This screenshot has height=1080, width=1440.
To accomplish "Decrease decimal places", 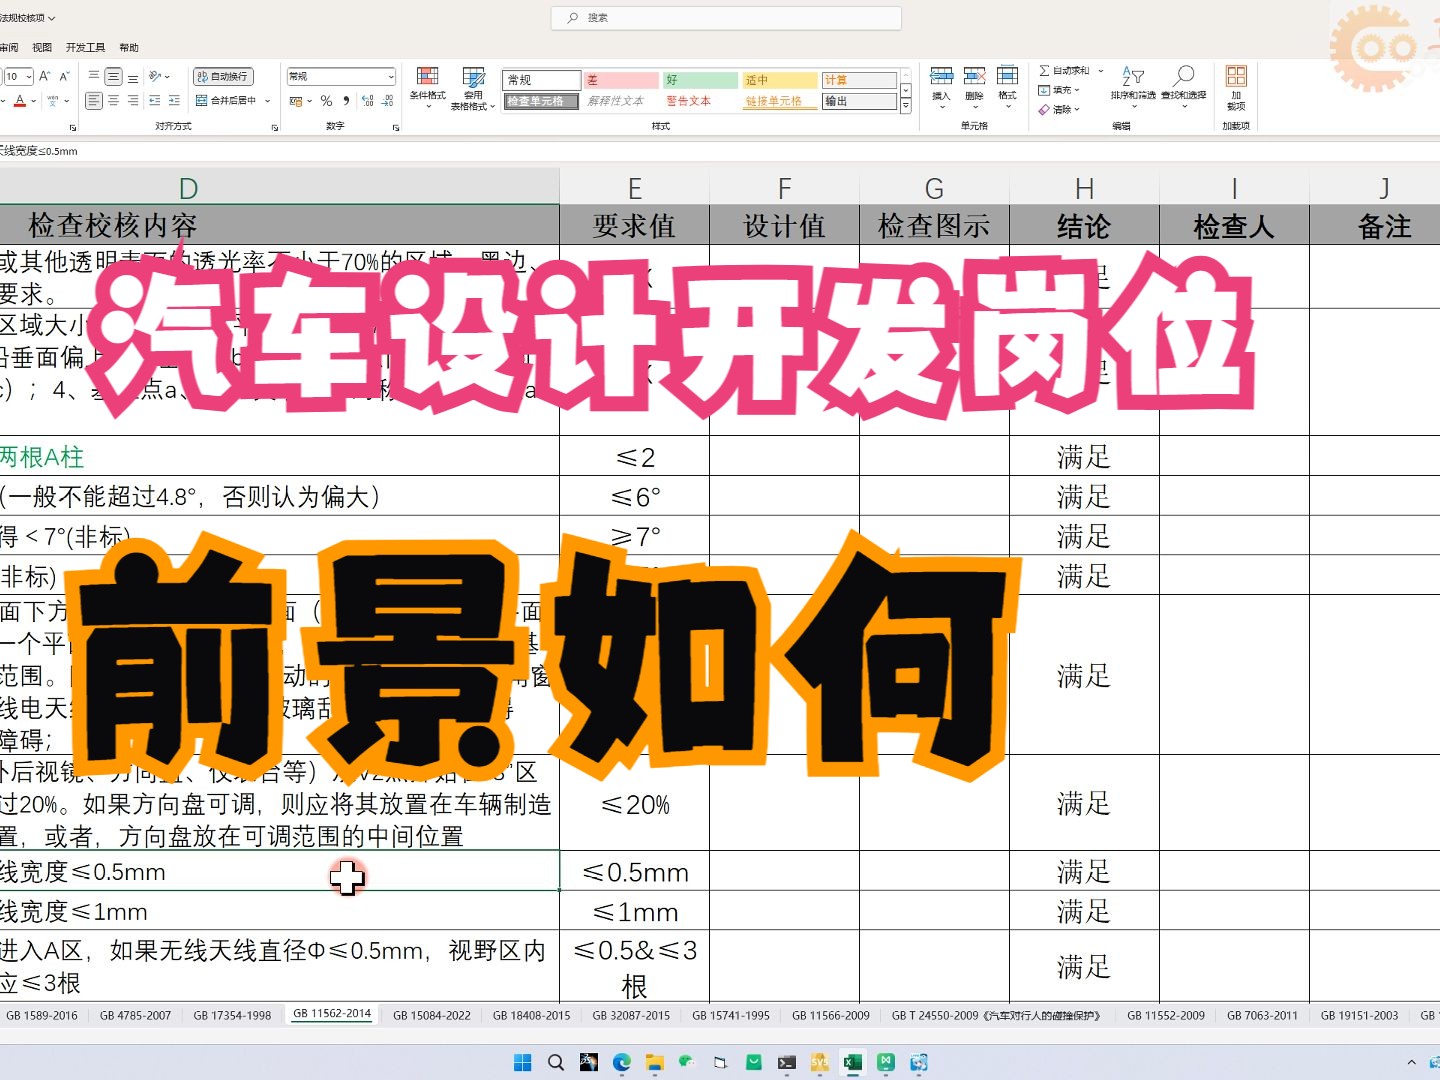I will pyautogui.click(x=388, y=101).
